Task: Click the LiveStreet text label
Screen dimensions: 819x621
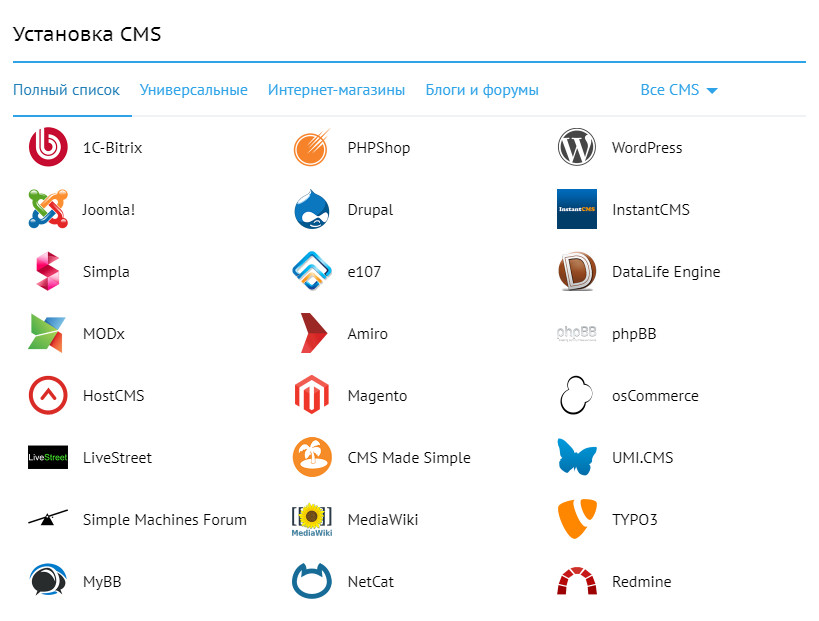Action: pyautogui.click(x=117, y=458)
